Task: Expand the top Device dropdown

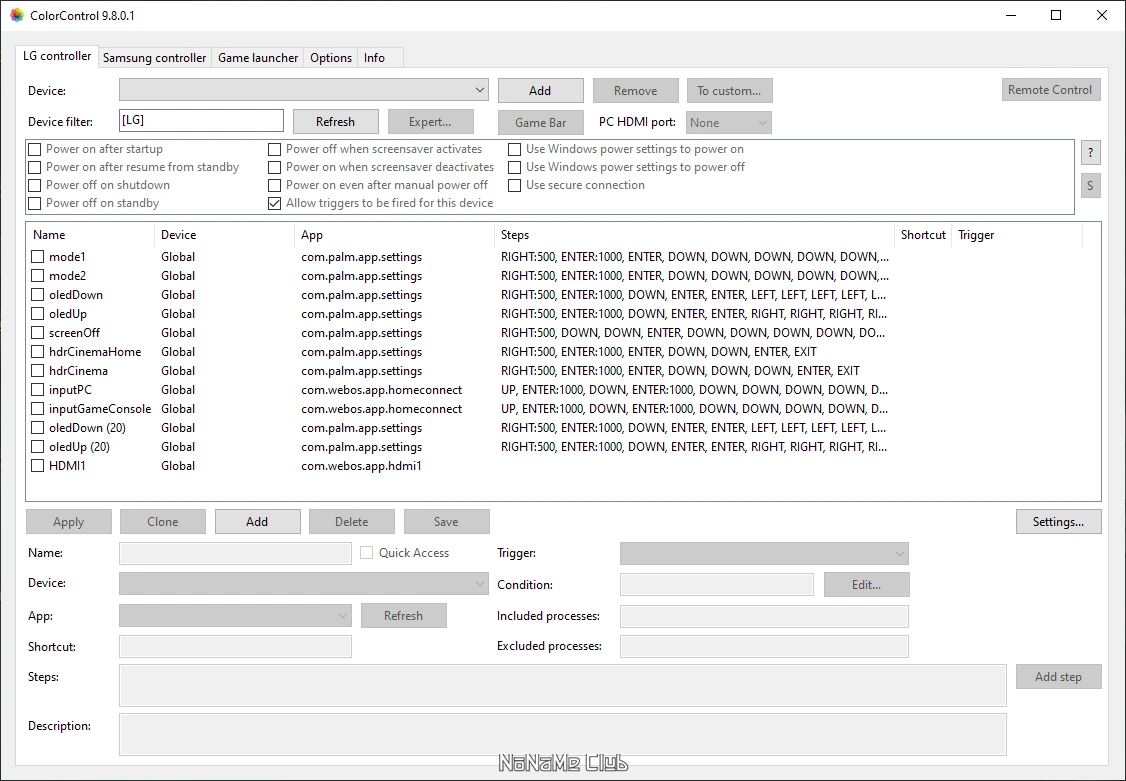Action: point(304,90)
